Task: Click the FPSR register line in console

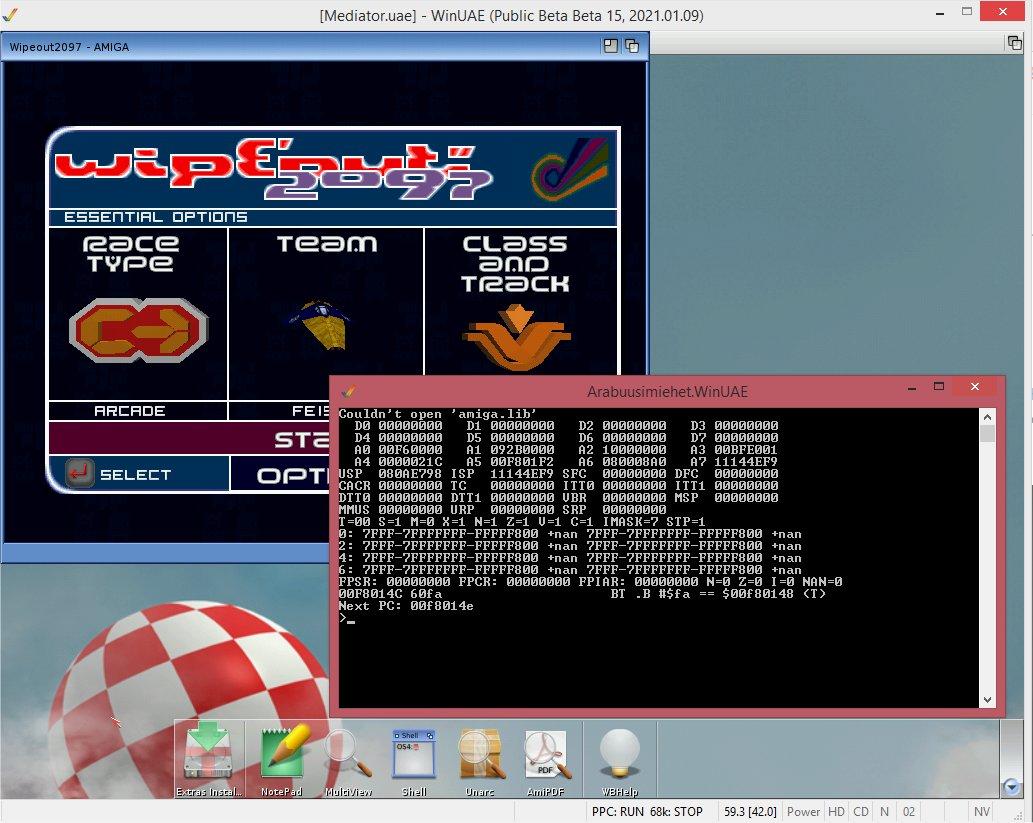Action: pos(590,582)
